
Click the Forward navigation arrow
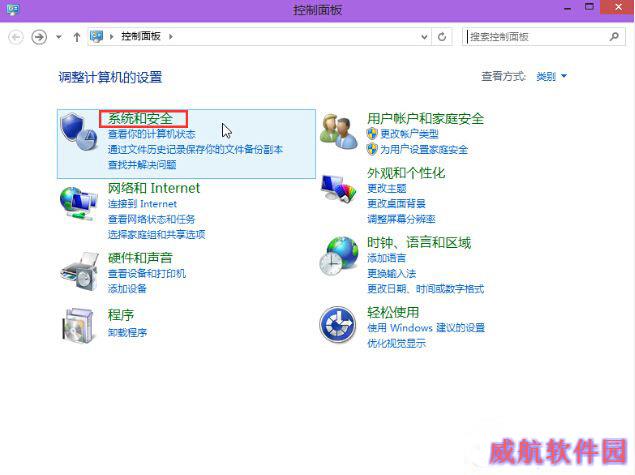pyautogui.click(x=39, y=37)
